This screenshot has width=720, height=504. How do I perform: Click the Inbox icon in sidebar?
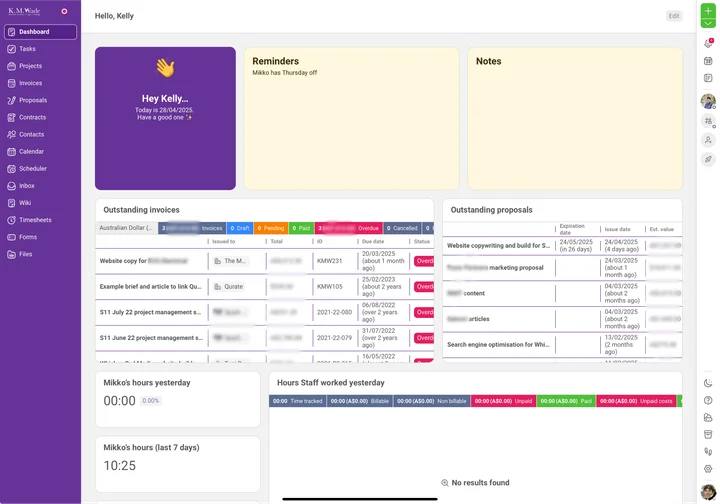[x=11, y=186]
